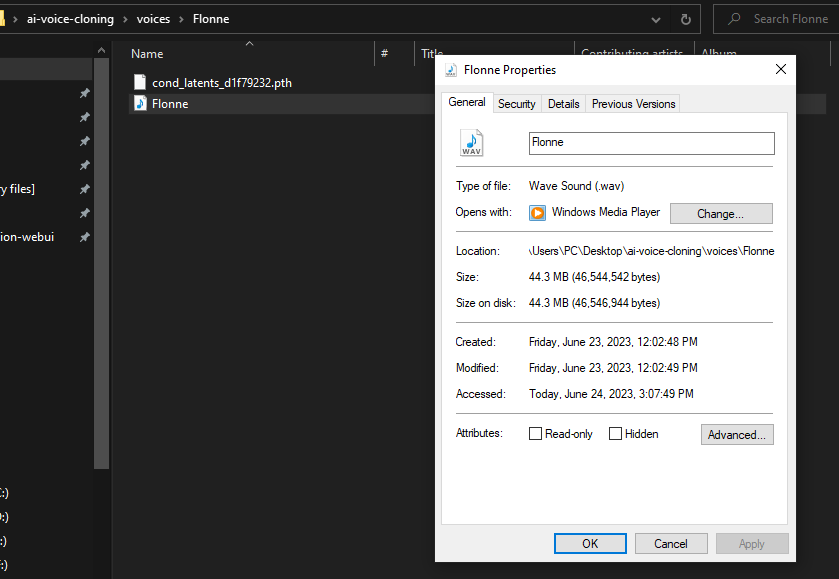Click the ai-voice-cloning breadcrumb
The height and width of the screenshot is (579, 839).
click(70, 19)
